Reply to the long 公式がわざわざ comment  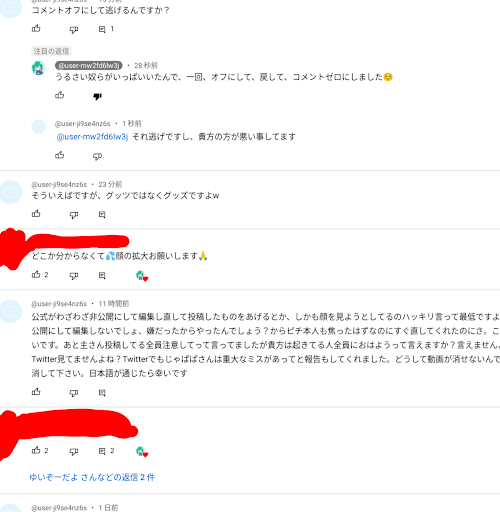102,393
